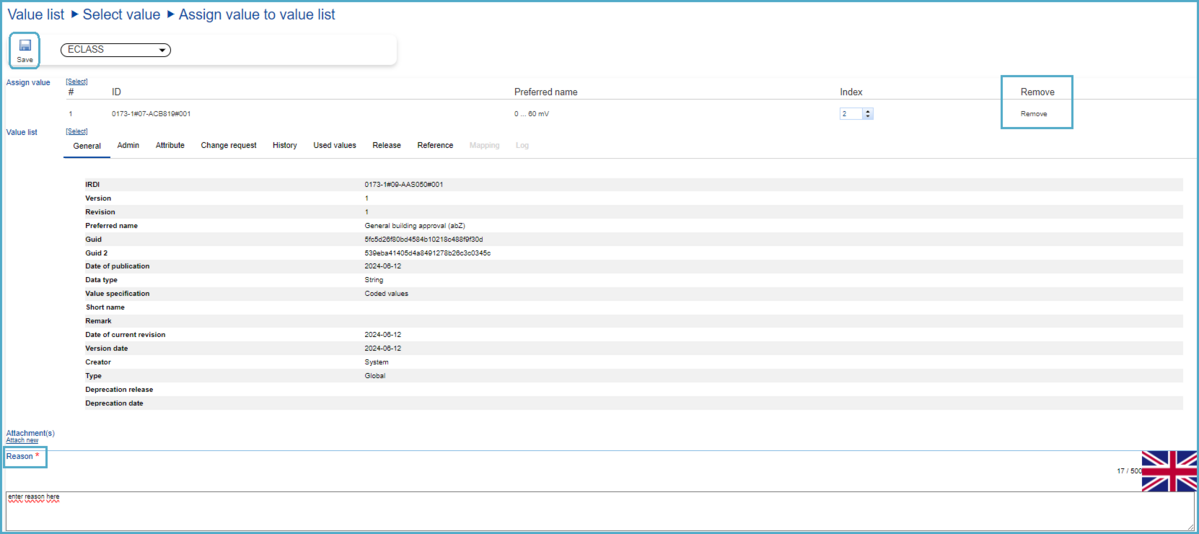1199x534 pixels.
Task: Select the Reference tab
Action: (x=435, y=146)
